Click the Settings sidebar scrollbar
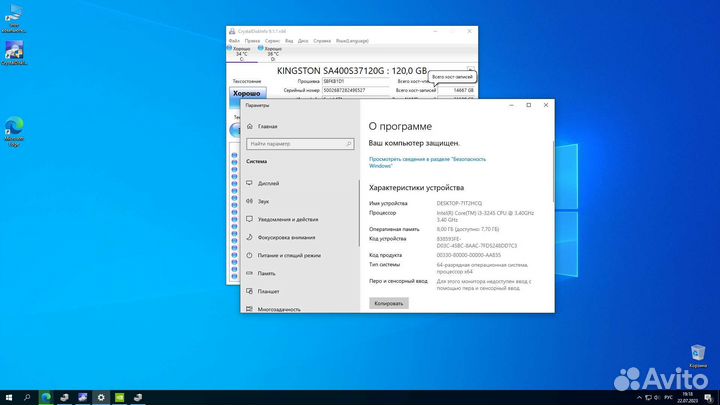 359,213
